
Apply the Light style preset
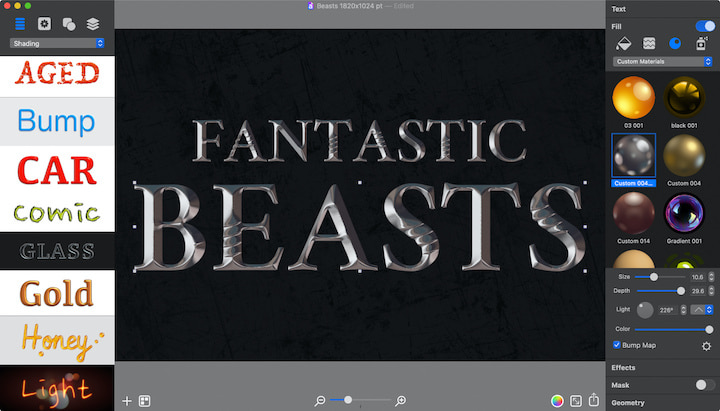57,388
